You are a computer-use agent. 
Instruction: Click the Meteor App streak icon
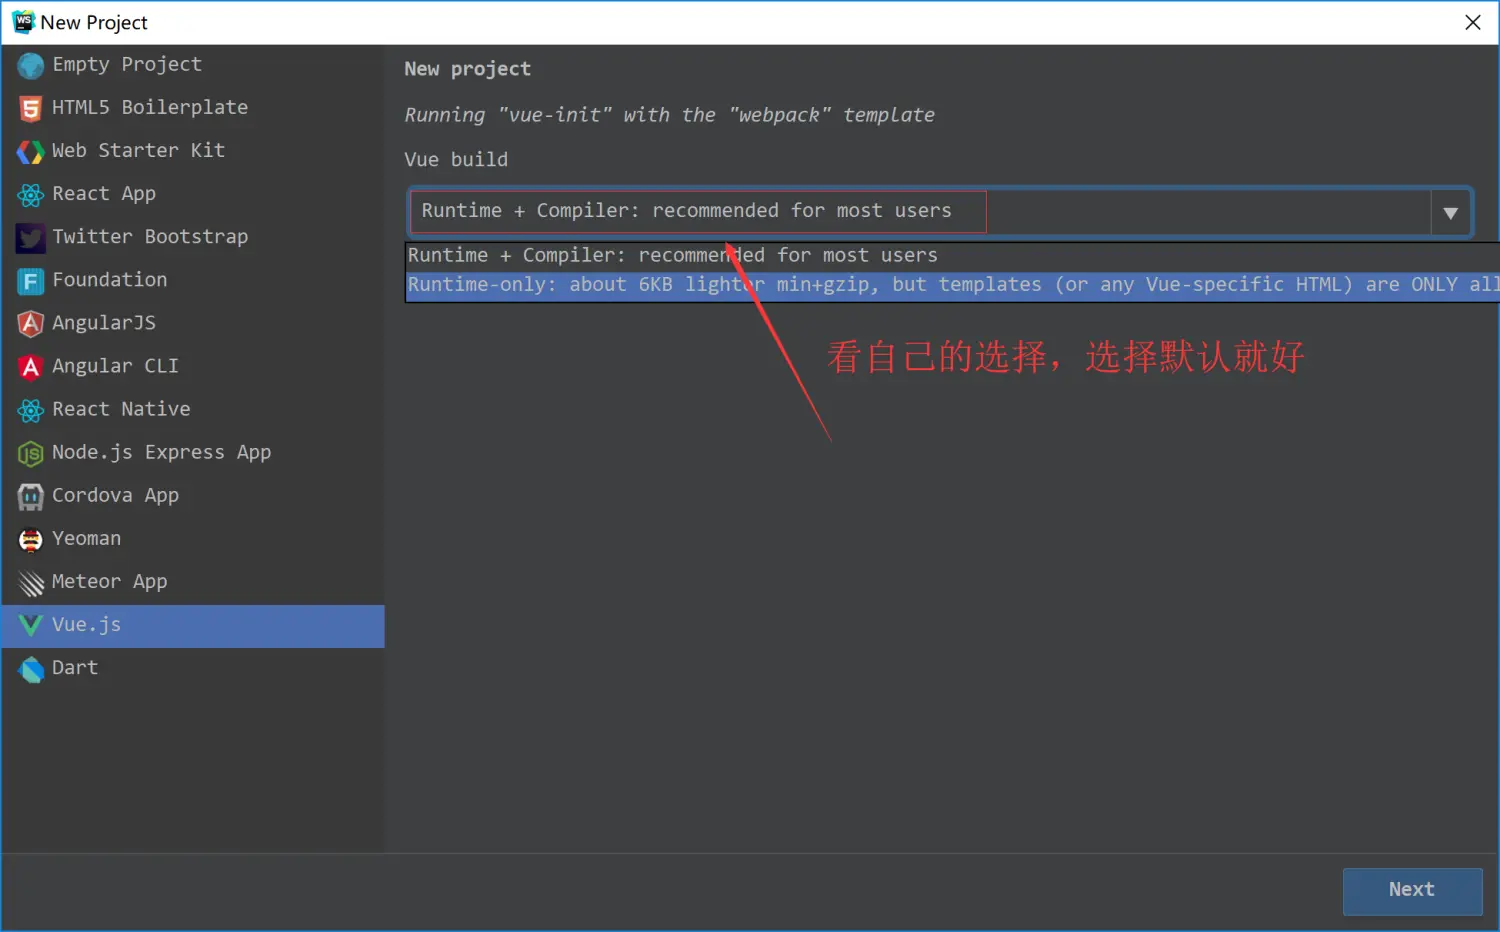pos(31,582)
